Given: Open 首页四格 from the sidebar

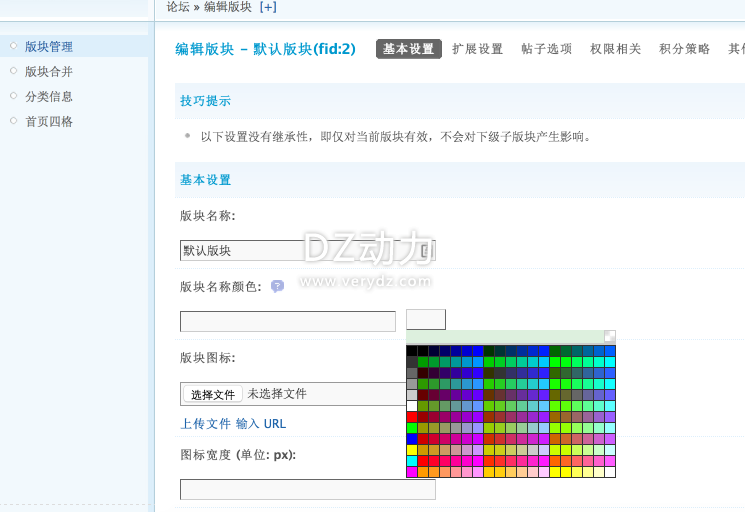Looking at the screenshot, I should point(48,122).
